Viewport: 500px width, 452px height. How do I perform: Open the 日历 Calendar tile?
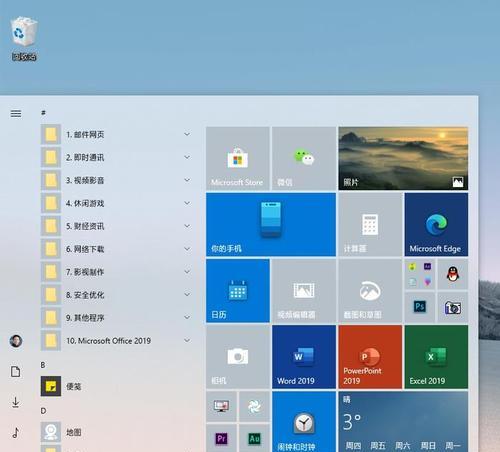tap(238, 291)
